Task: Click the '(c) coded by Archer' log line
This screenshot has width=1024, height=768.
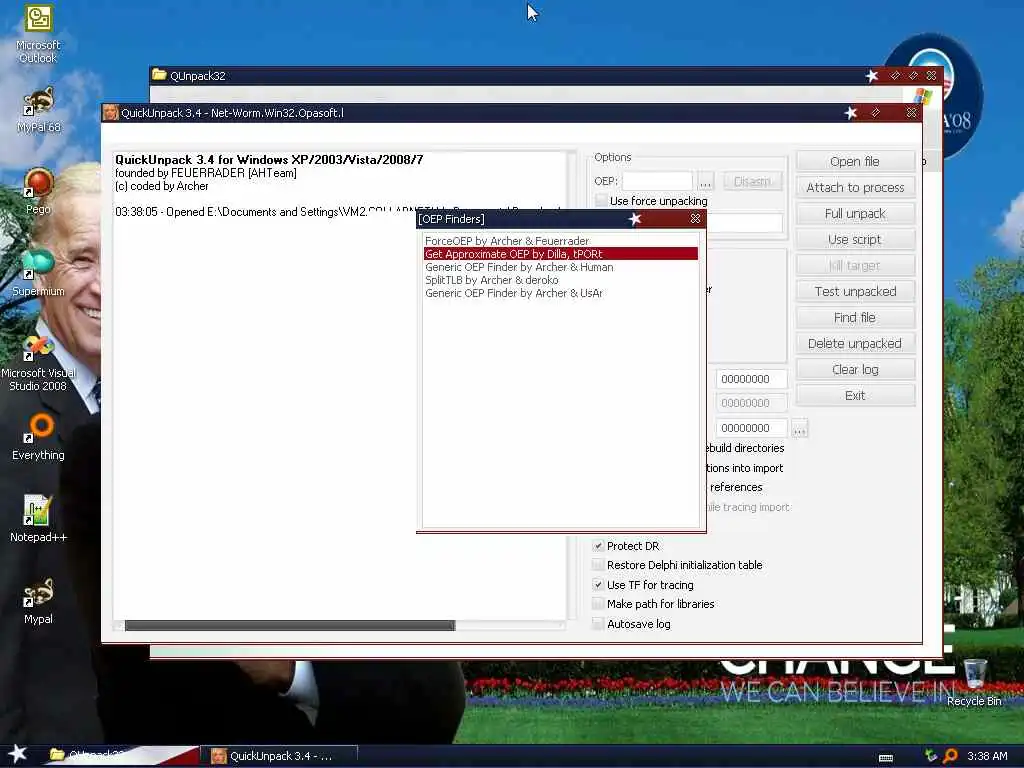Action: [x=162, y=186]
